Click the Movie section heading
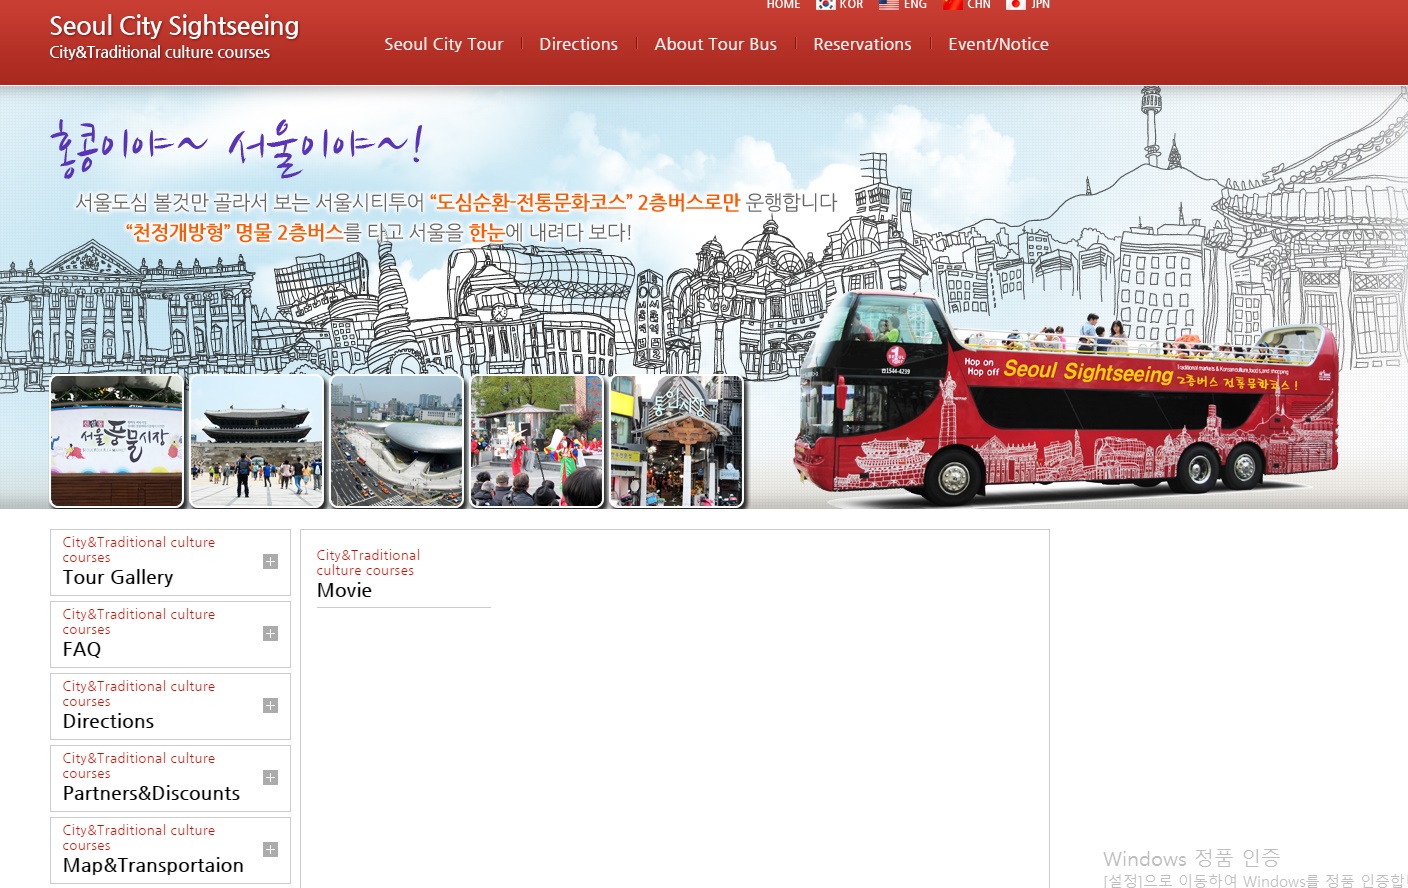The height and width of the screenshot is (888, 1408). [344, 590]
